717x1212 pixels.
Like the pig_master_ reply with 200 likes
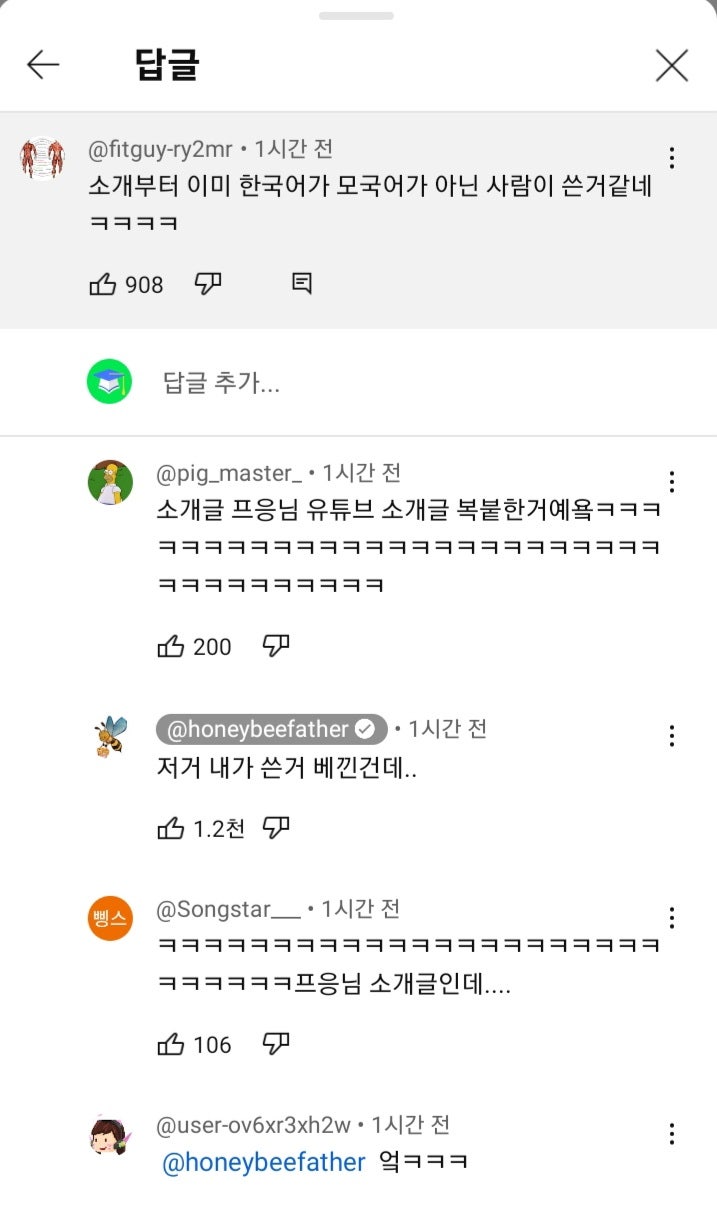[171, 647]
